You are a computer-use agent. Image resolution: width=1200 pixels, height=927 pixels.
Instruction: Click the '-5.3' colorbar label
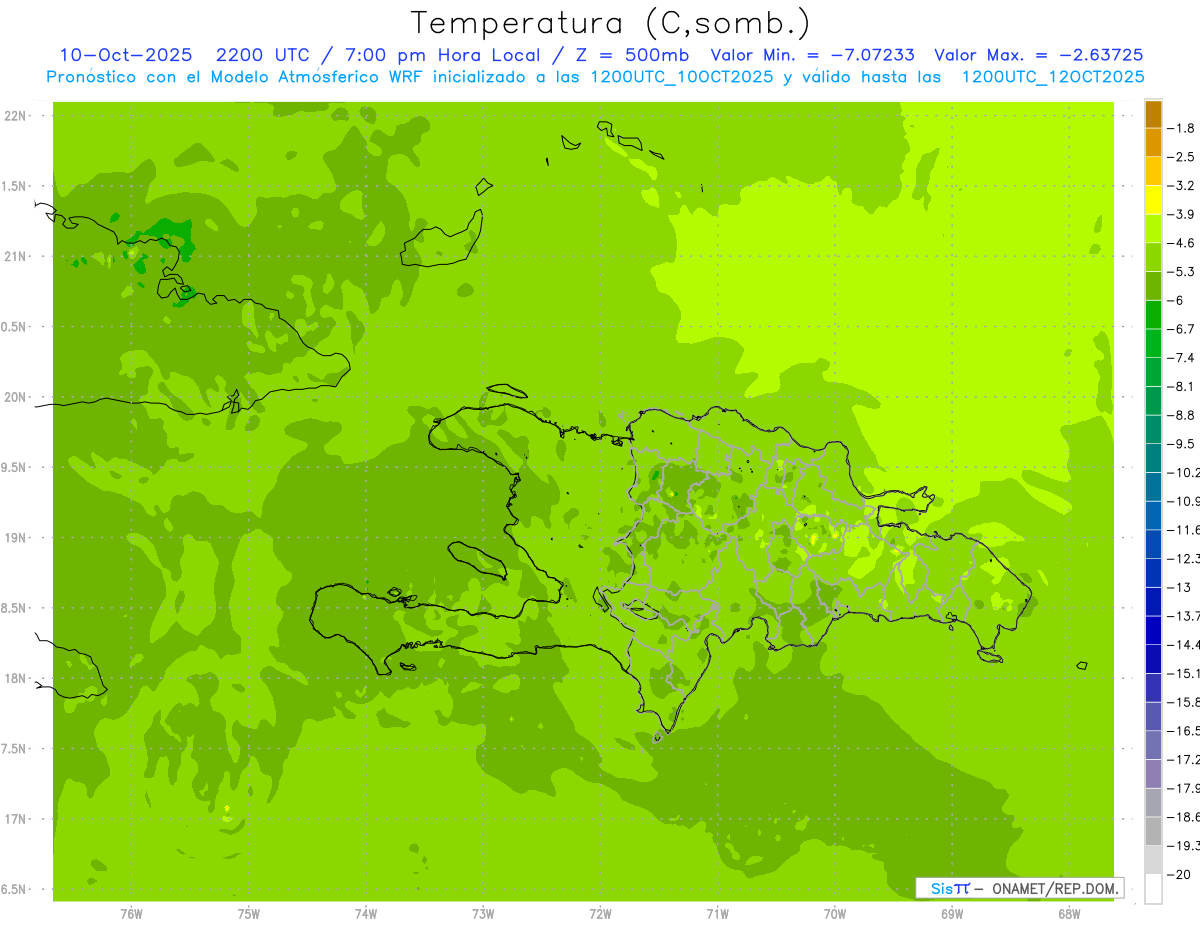1182,272
